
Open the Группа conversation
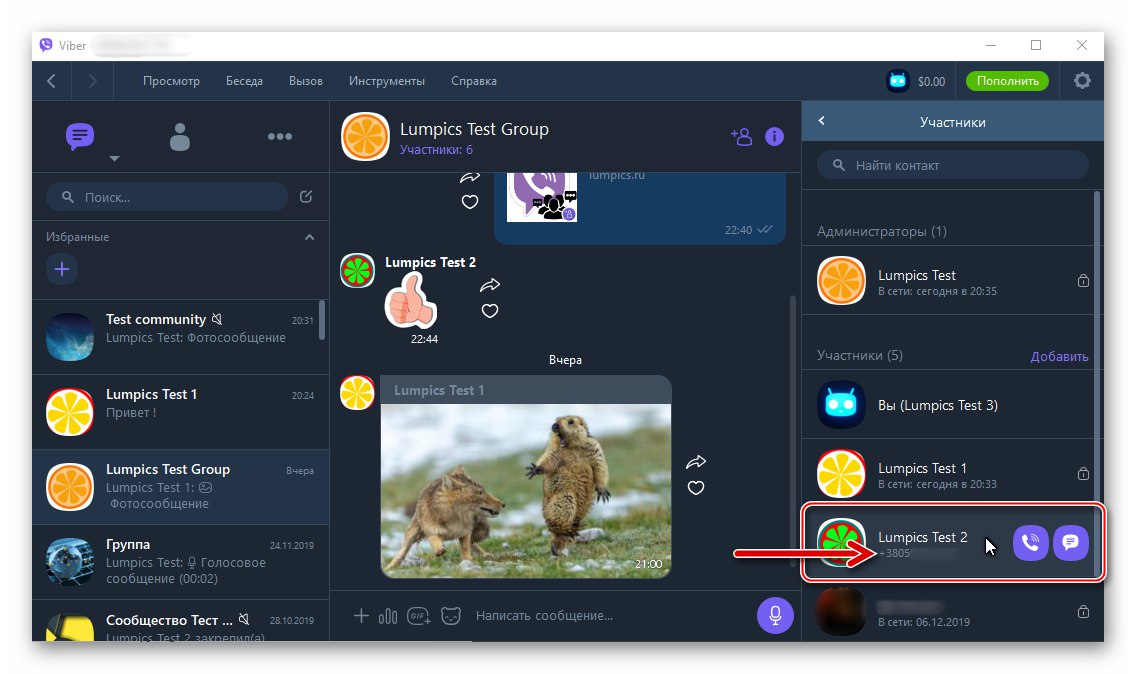[180, 562]
